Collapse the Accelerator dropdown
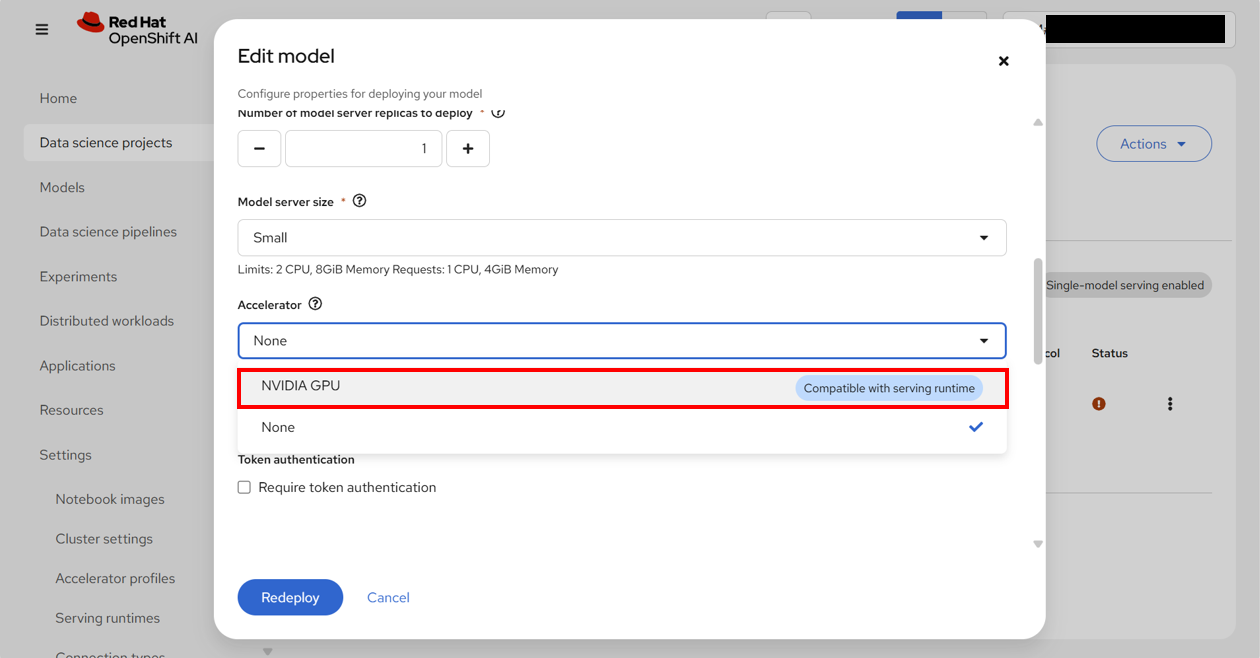Viewport: 1260px width, 658px height. point(622,341)
